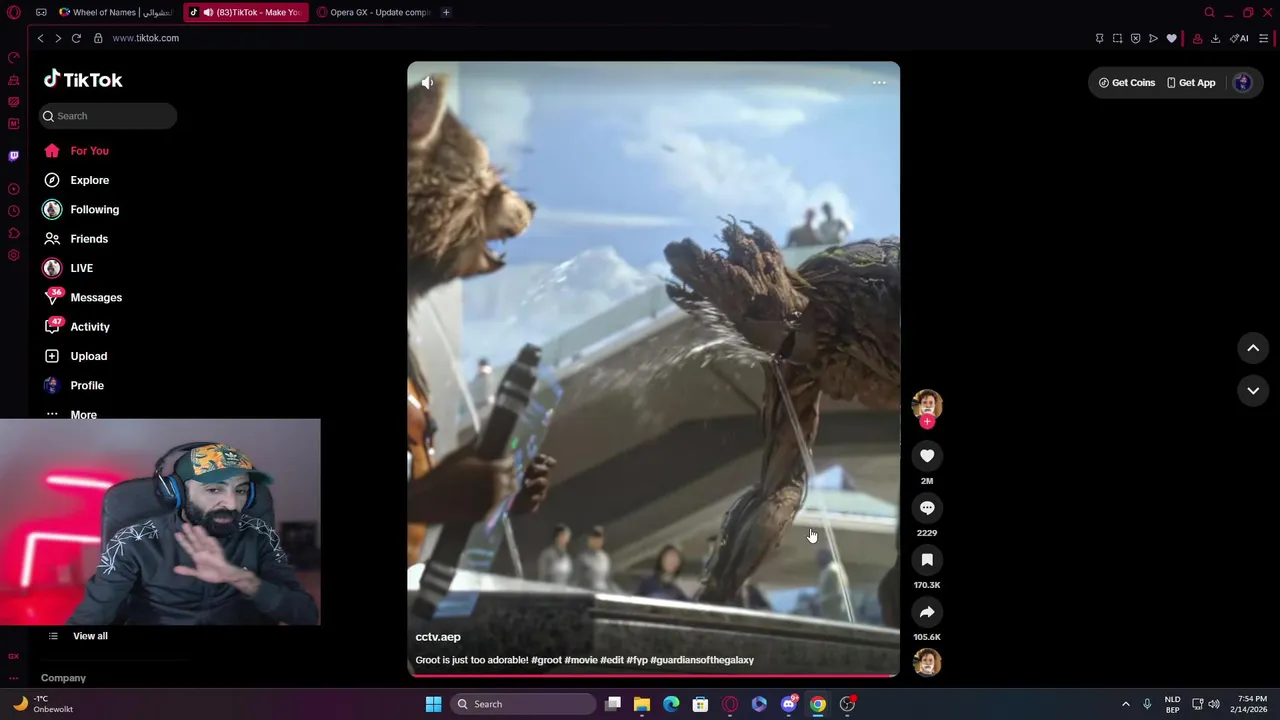Screen dimensions: 1280x720
Task: Click the Windows taskbar search box
Action: tap(524, 704)
